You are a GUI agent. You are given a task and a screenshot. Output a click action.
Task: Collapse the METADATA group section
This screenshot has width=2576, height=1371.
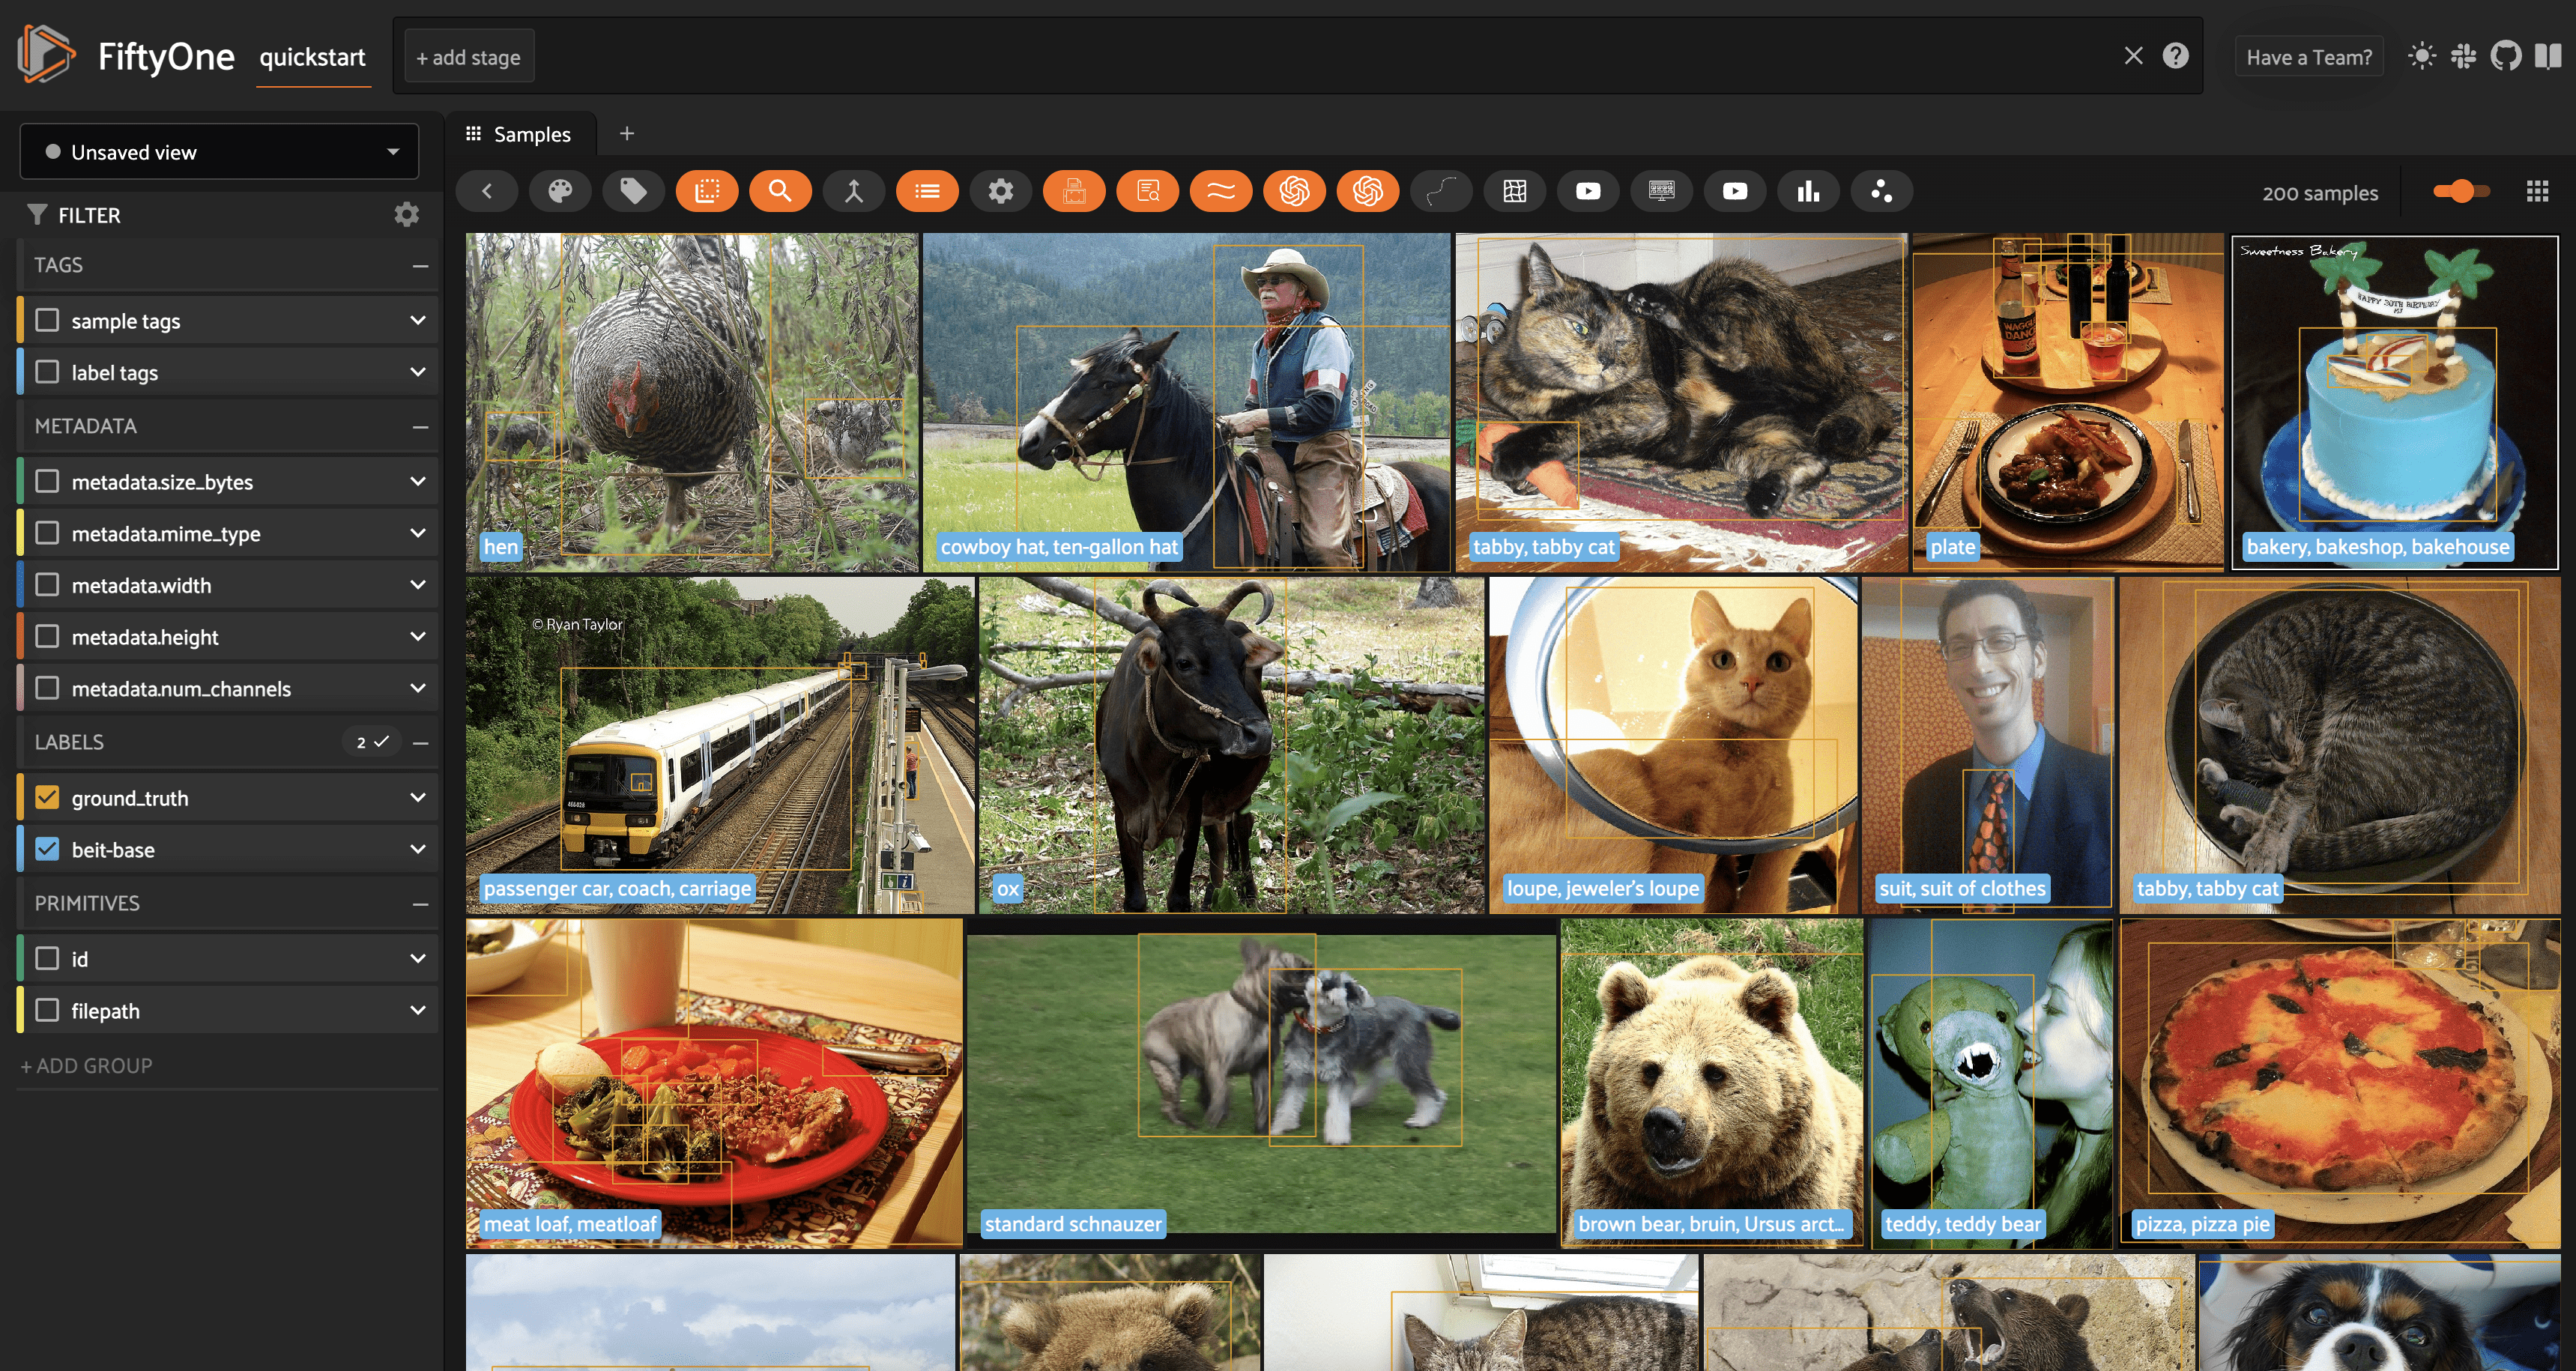tap(420, 426)
